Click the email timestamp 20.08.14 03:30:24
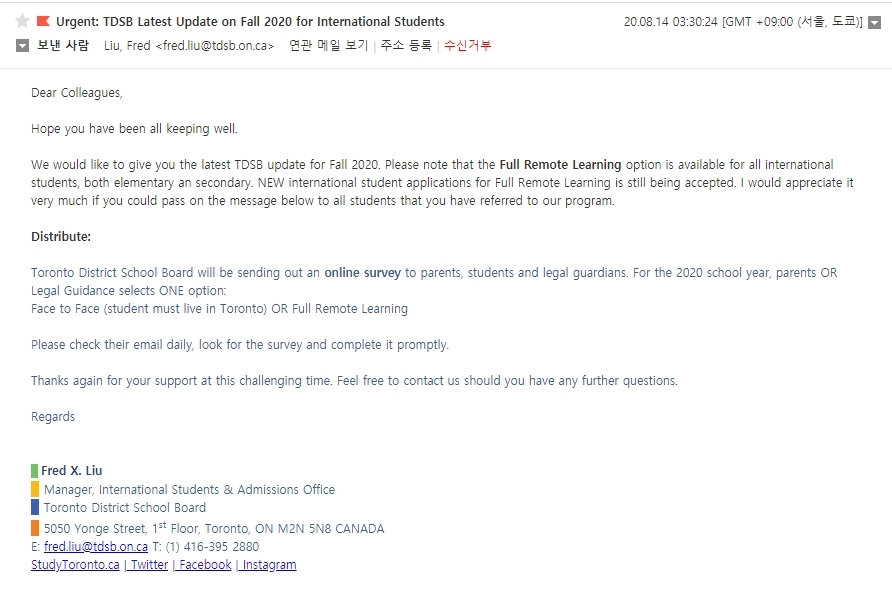Viewport: 892px width, 593px height. [671, 22]
